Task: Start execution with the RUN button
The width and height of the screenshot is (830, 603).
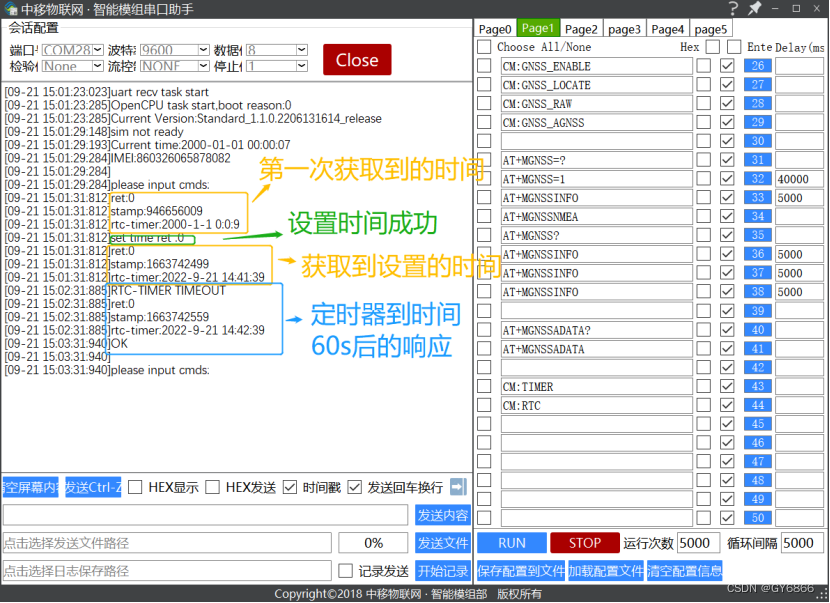Action: (511, 543)
